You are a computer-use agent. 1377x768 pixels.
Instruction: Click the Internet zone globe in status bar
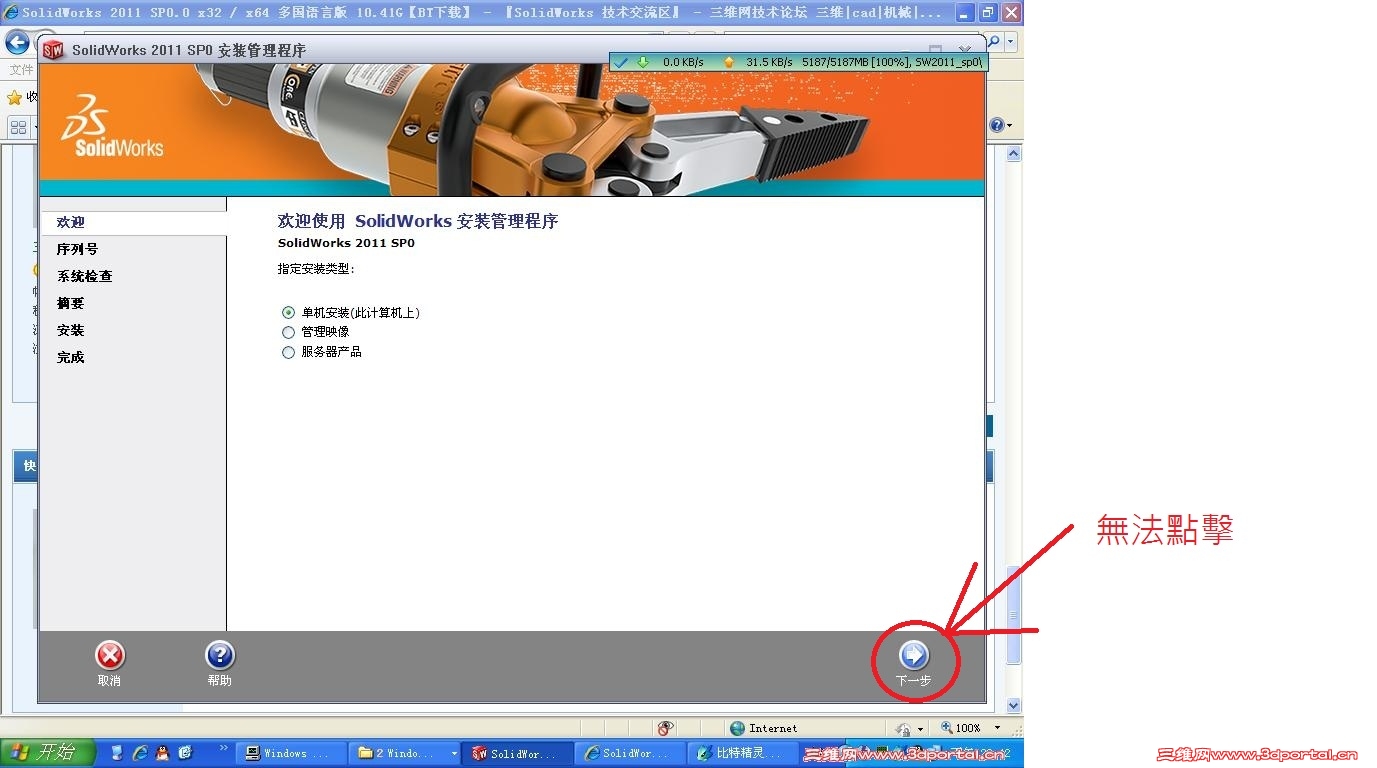click(738, 728)
